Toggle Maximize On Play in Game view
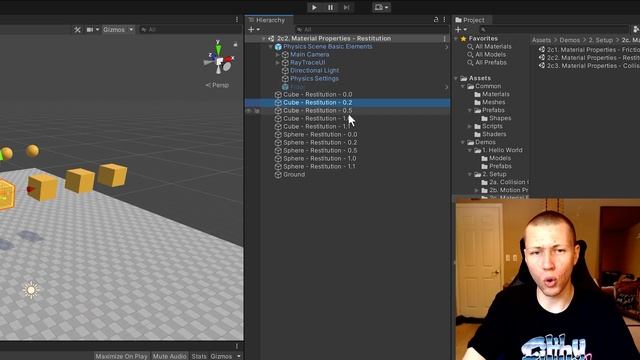Viewport: 640px width, 360px height. 121,356
